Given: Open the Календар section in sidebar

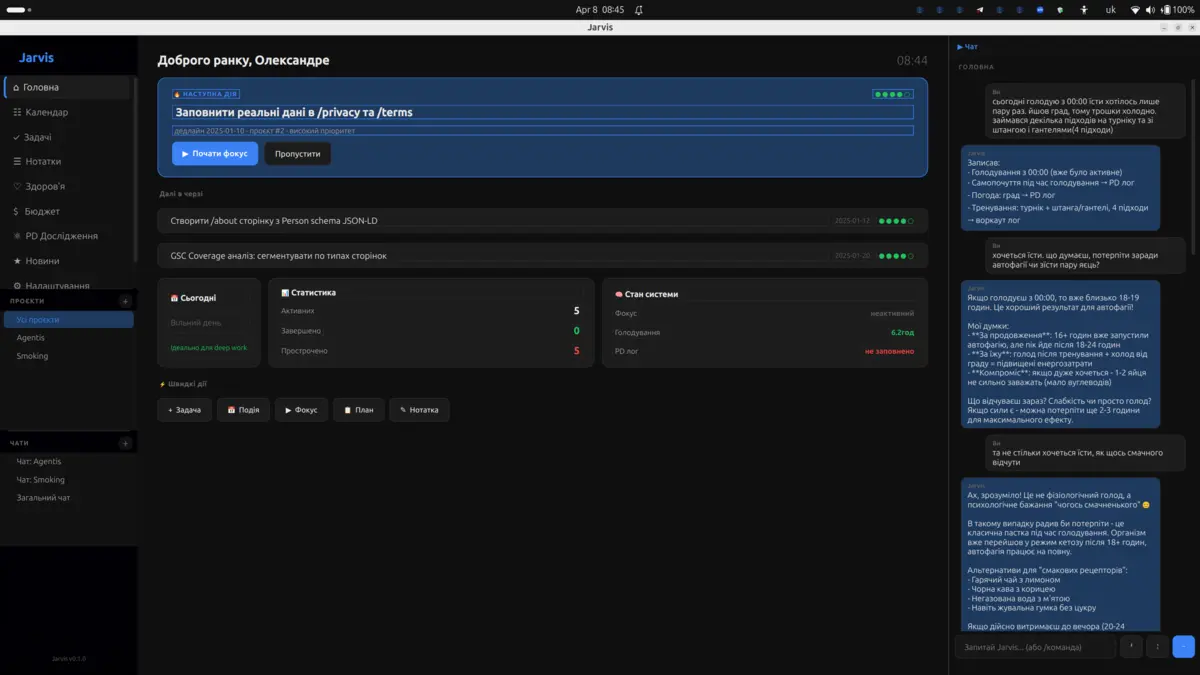Looking at the screenshot, I should 47,112.
